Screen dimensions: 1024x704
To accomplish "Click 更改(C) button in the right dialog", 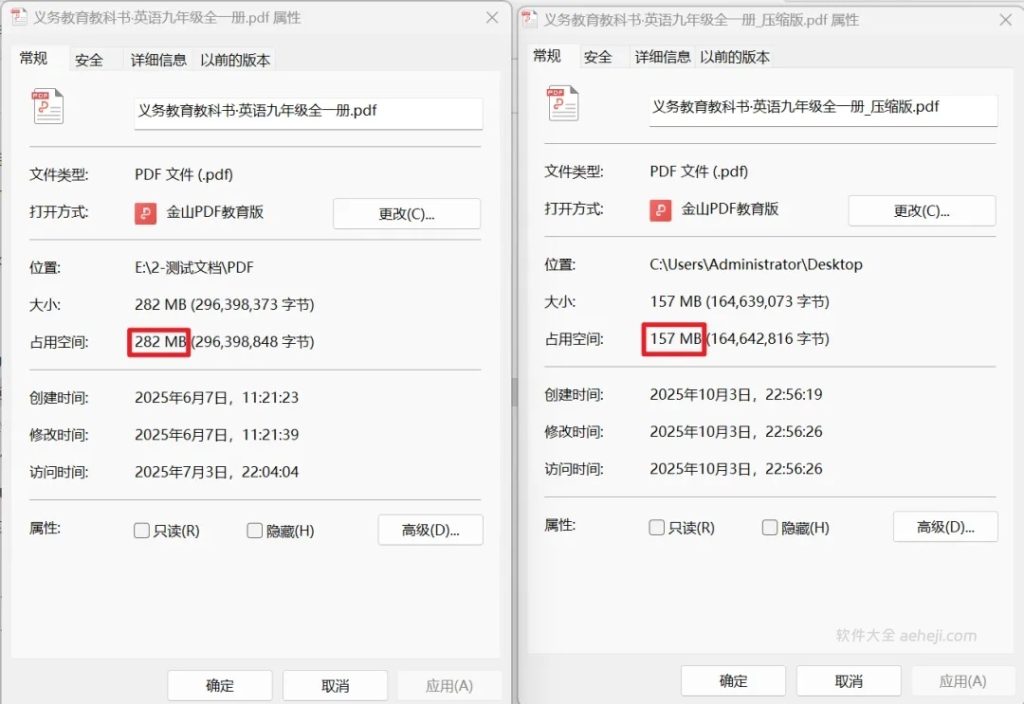I will point(921,211).
